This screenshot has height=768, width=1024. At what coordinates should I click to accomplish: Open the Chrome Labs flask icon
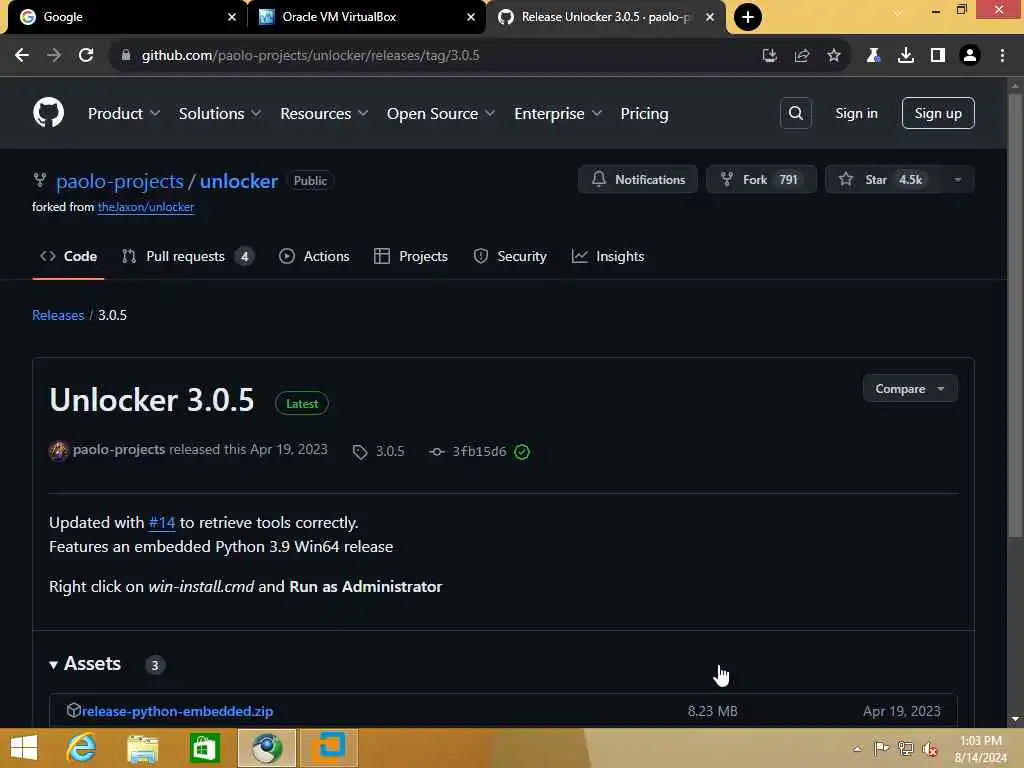pyautogui.click(x=873, y=56)
